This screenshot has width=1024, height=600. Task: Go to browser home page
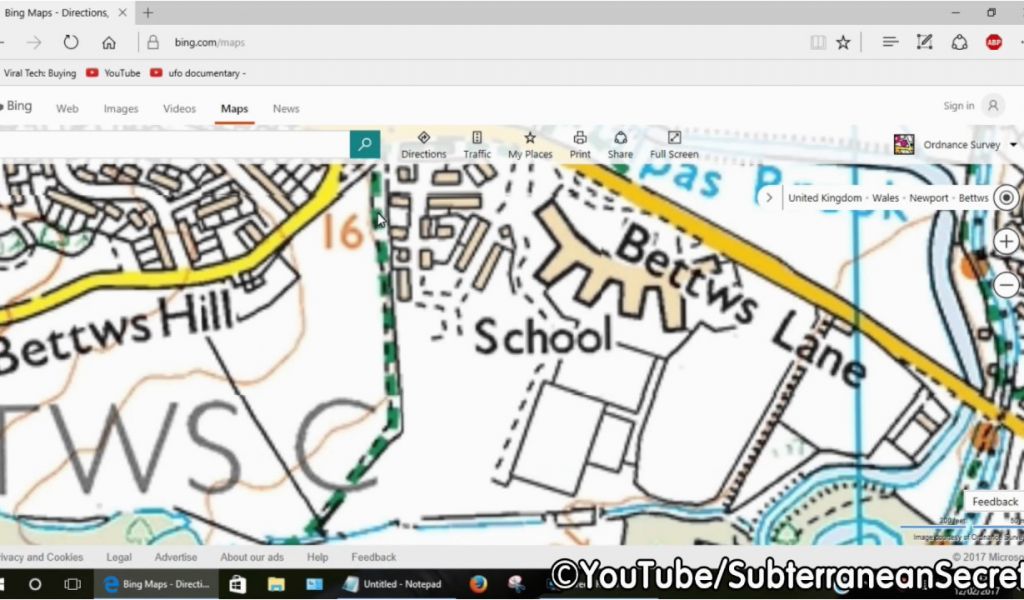[109, 42]
